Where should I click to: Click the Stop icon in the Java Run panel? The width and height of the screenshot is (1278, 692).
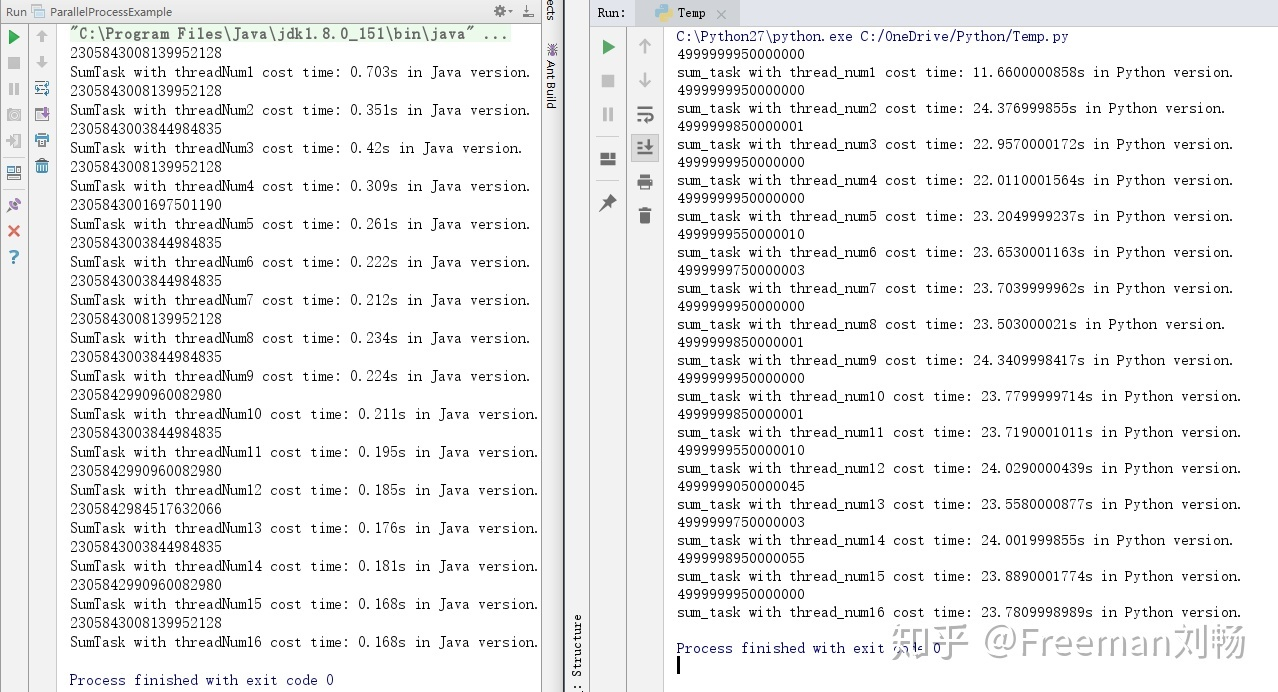coord(14,63)
